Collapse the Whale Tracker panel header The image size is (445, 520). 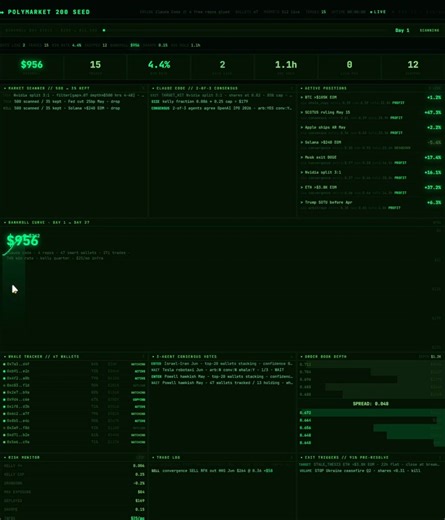pos(5,357)
